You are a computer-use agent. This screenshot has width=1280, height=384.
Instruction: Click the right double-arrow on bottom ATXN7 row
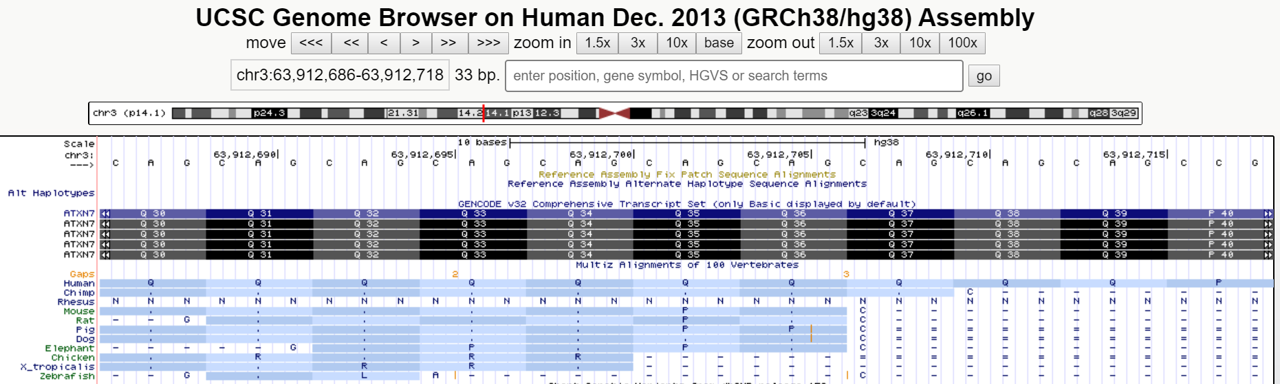(1269, 254)
